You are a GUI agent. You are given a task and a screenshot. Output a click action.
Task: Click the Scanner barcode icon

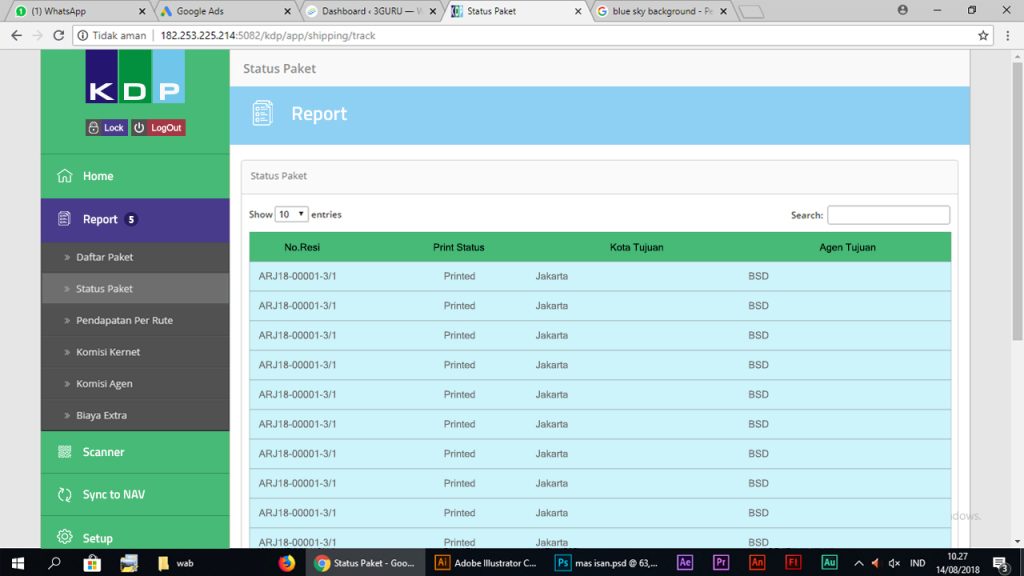(64, 452)
